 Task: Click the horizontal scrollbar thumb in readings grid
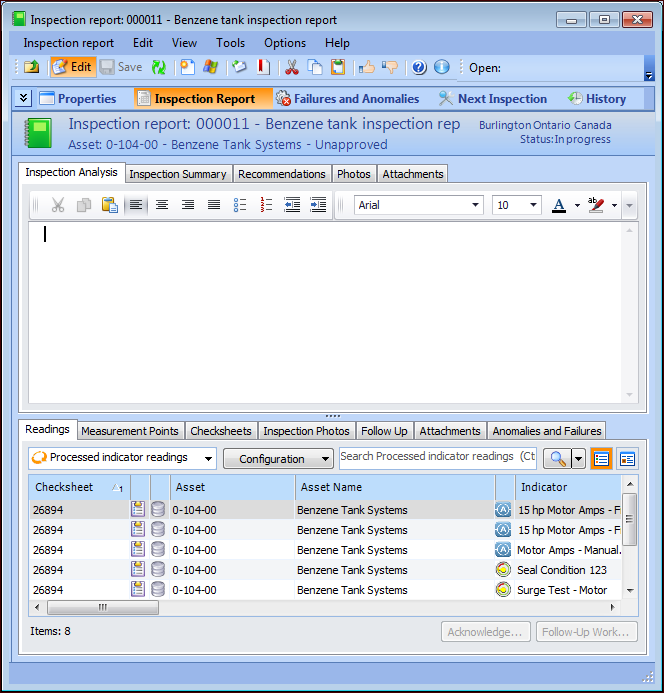(103, 607)
